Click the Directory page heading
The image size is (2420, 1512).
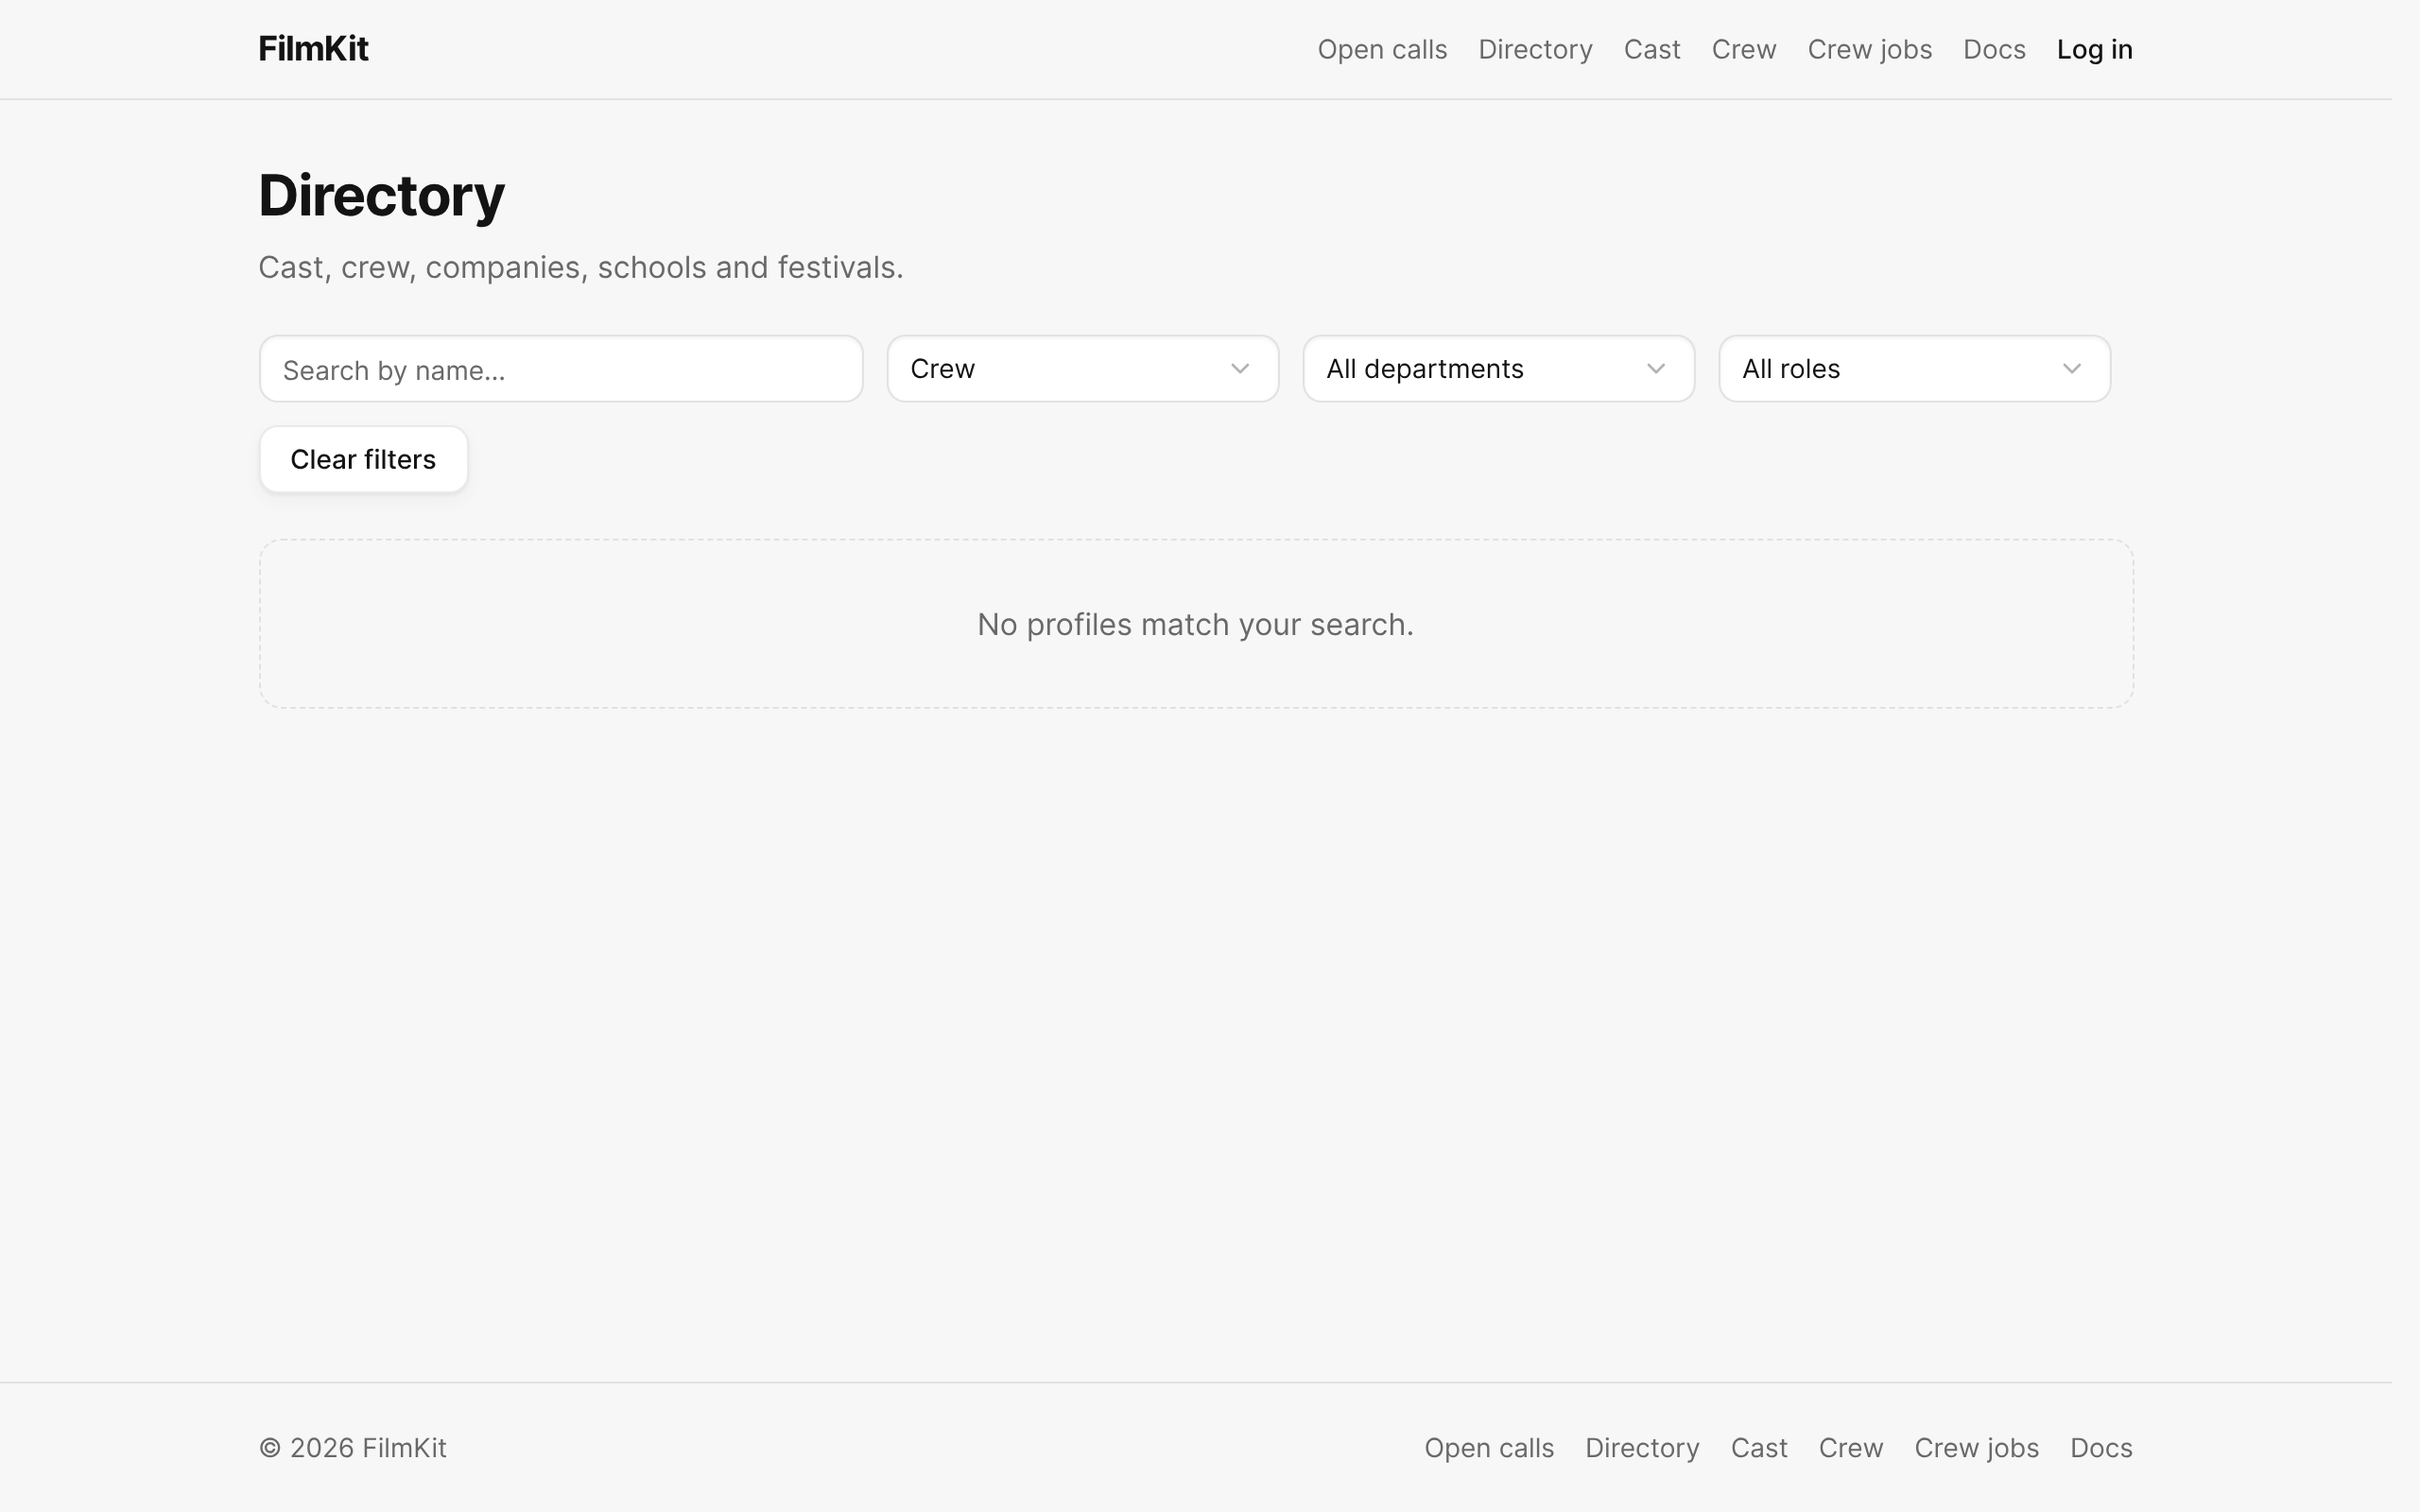[x=381, y=195]
